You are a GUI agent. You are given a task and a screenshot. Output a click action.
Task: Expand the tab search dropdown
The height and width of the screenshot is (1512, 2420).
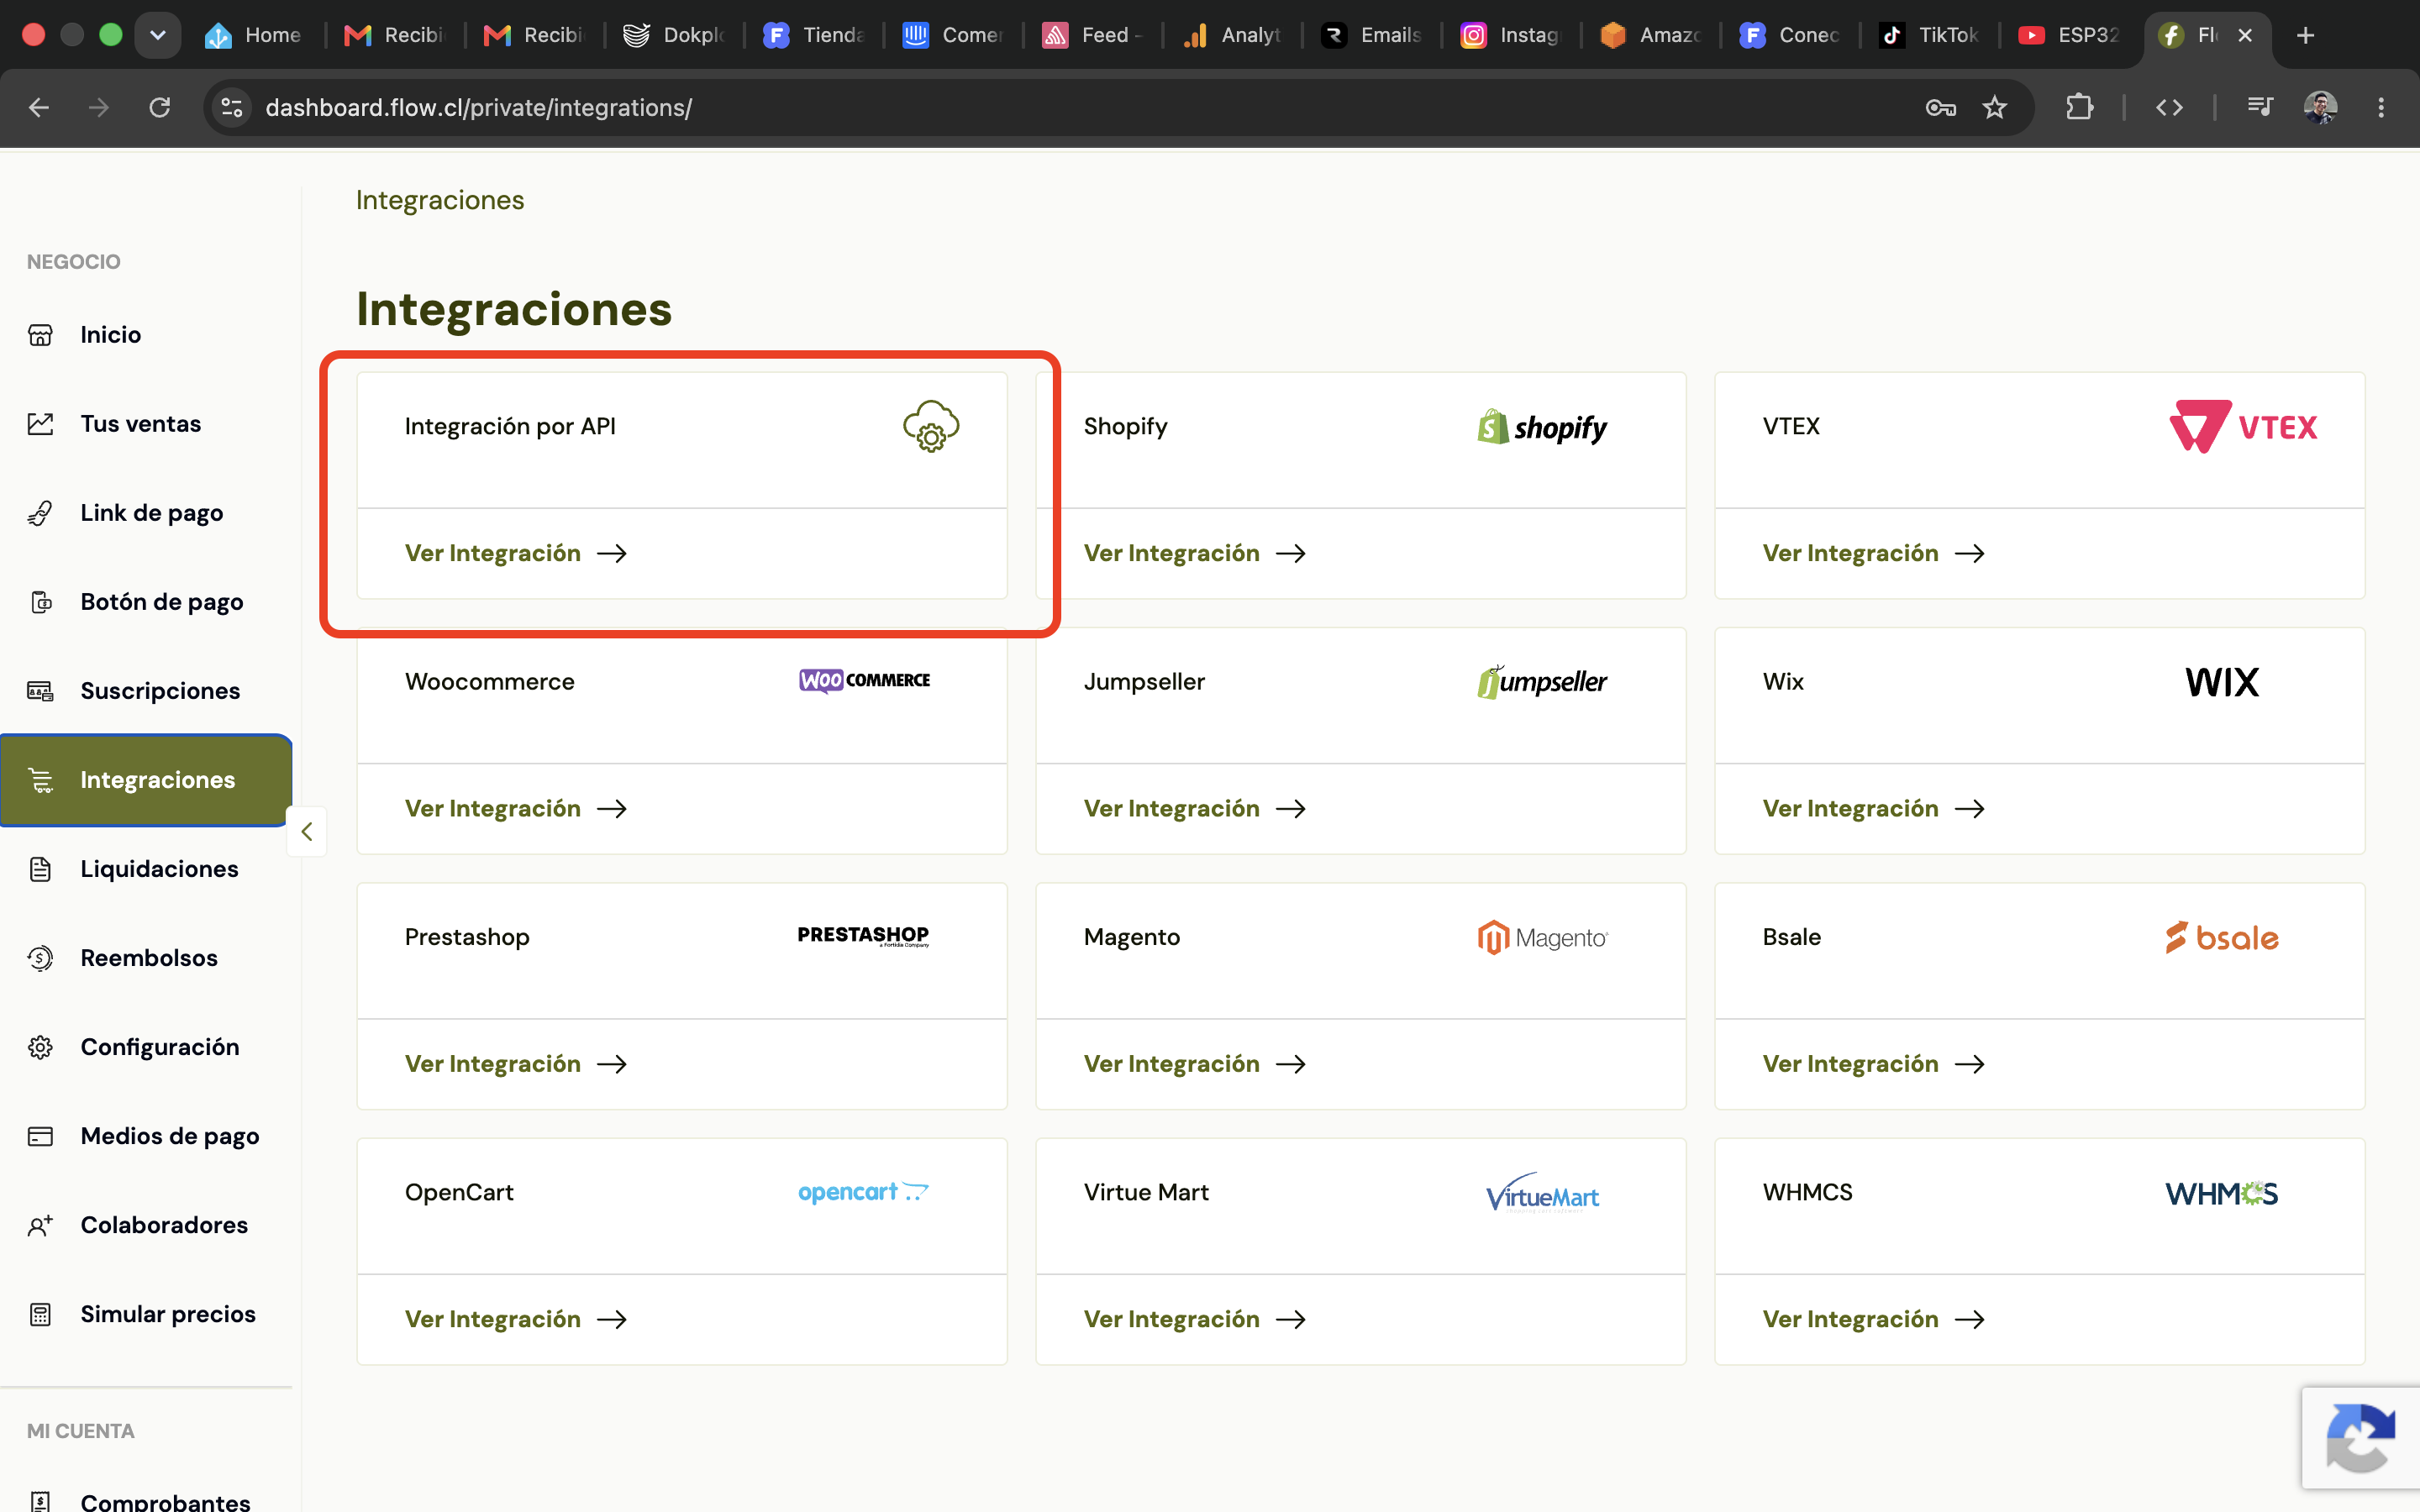[158, 35]
